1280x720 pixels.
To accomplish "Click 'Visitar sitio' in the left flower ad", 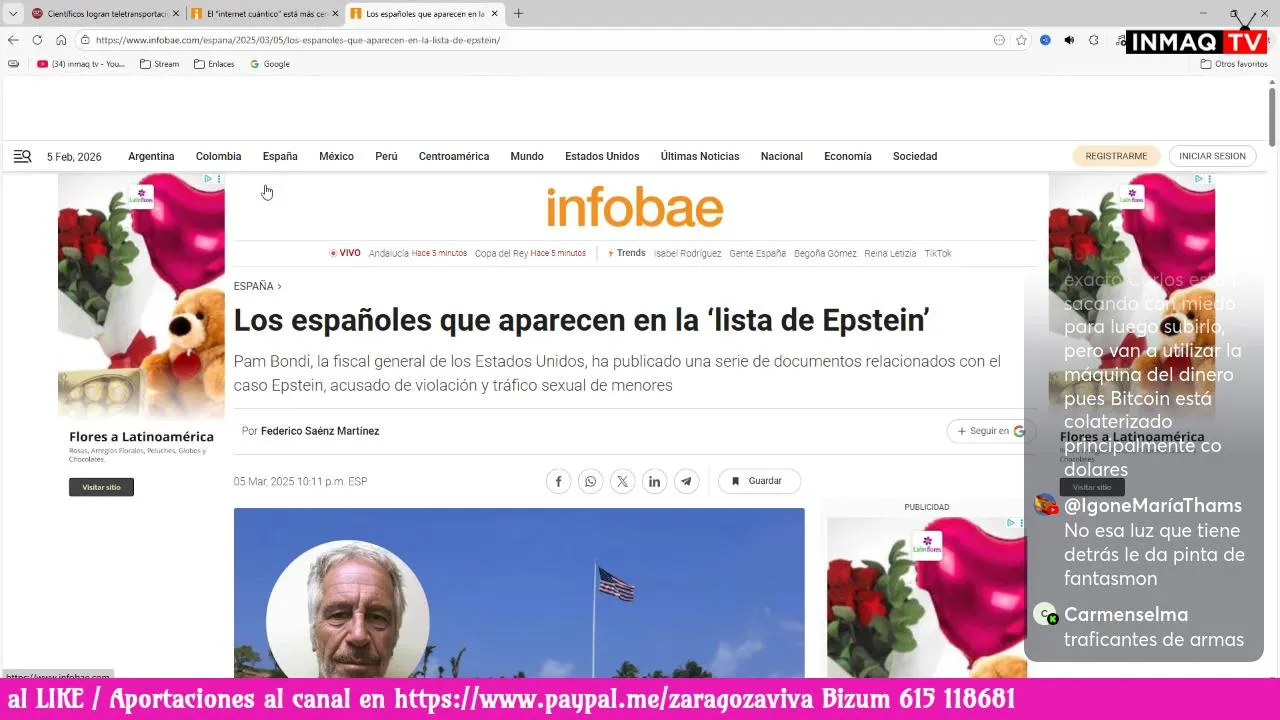I will (x=101, y=487).
